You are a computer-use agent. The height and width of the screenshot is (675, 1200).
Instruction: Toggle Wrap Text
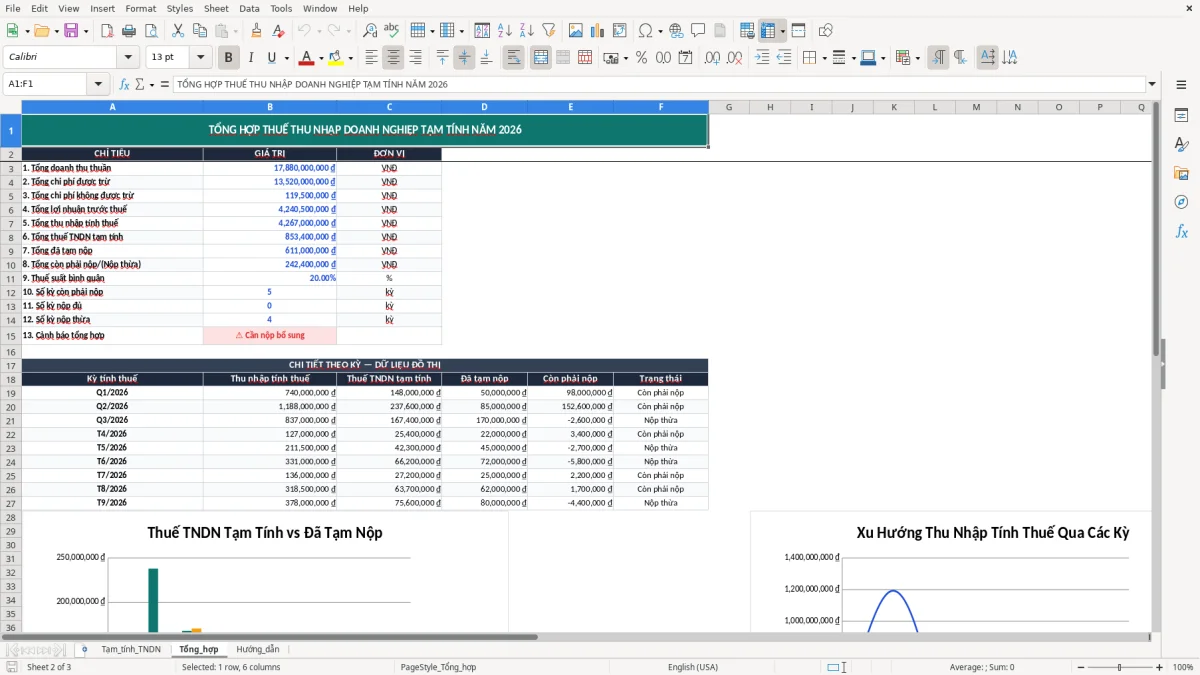click(514, 58)
